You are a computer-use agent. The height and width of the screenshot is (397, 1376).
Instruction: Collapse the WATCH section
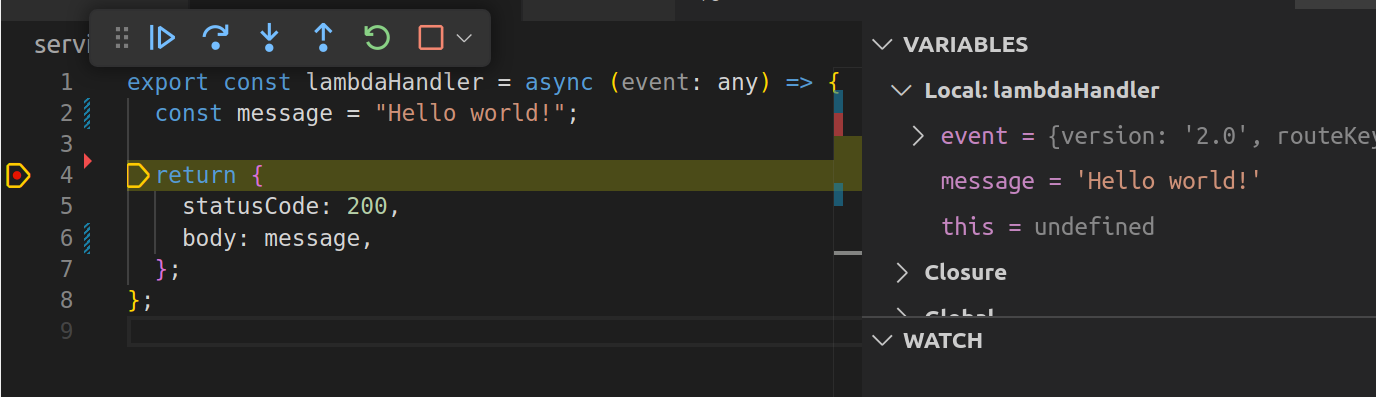click(x=882, y=340)
